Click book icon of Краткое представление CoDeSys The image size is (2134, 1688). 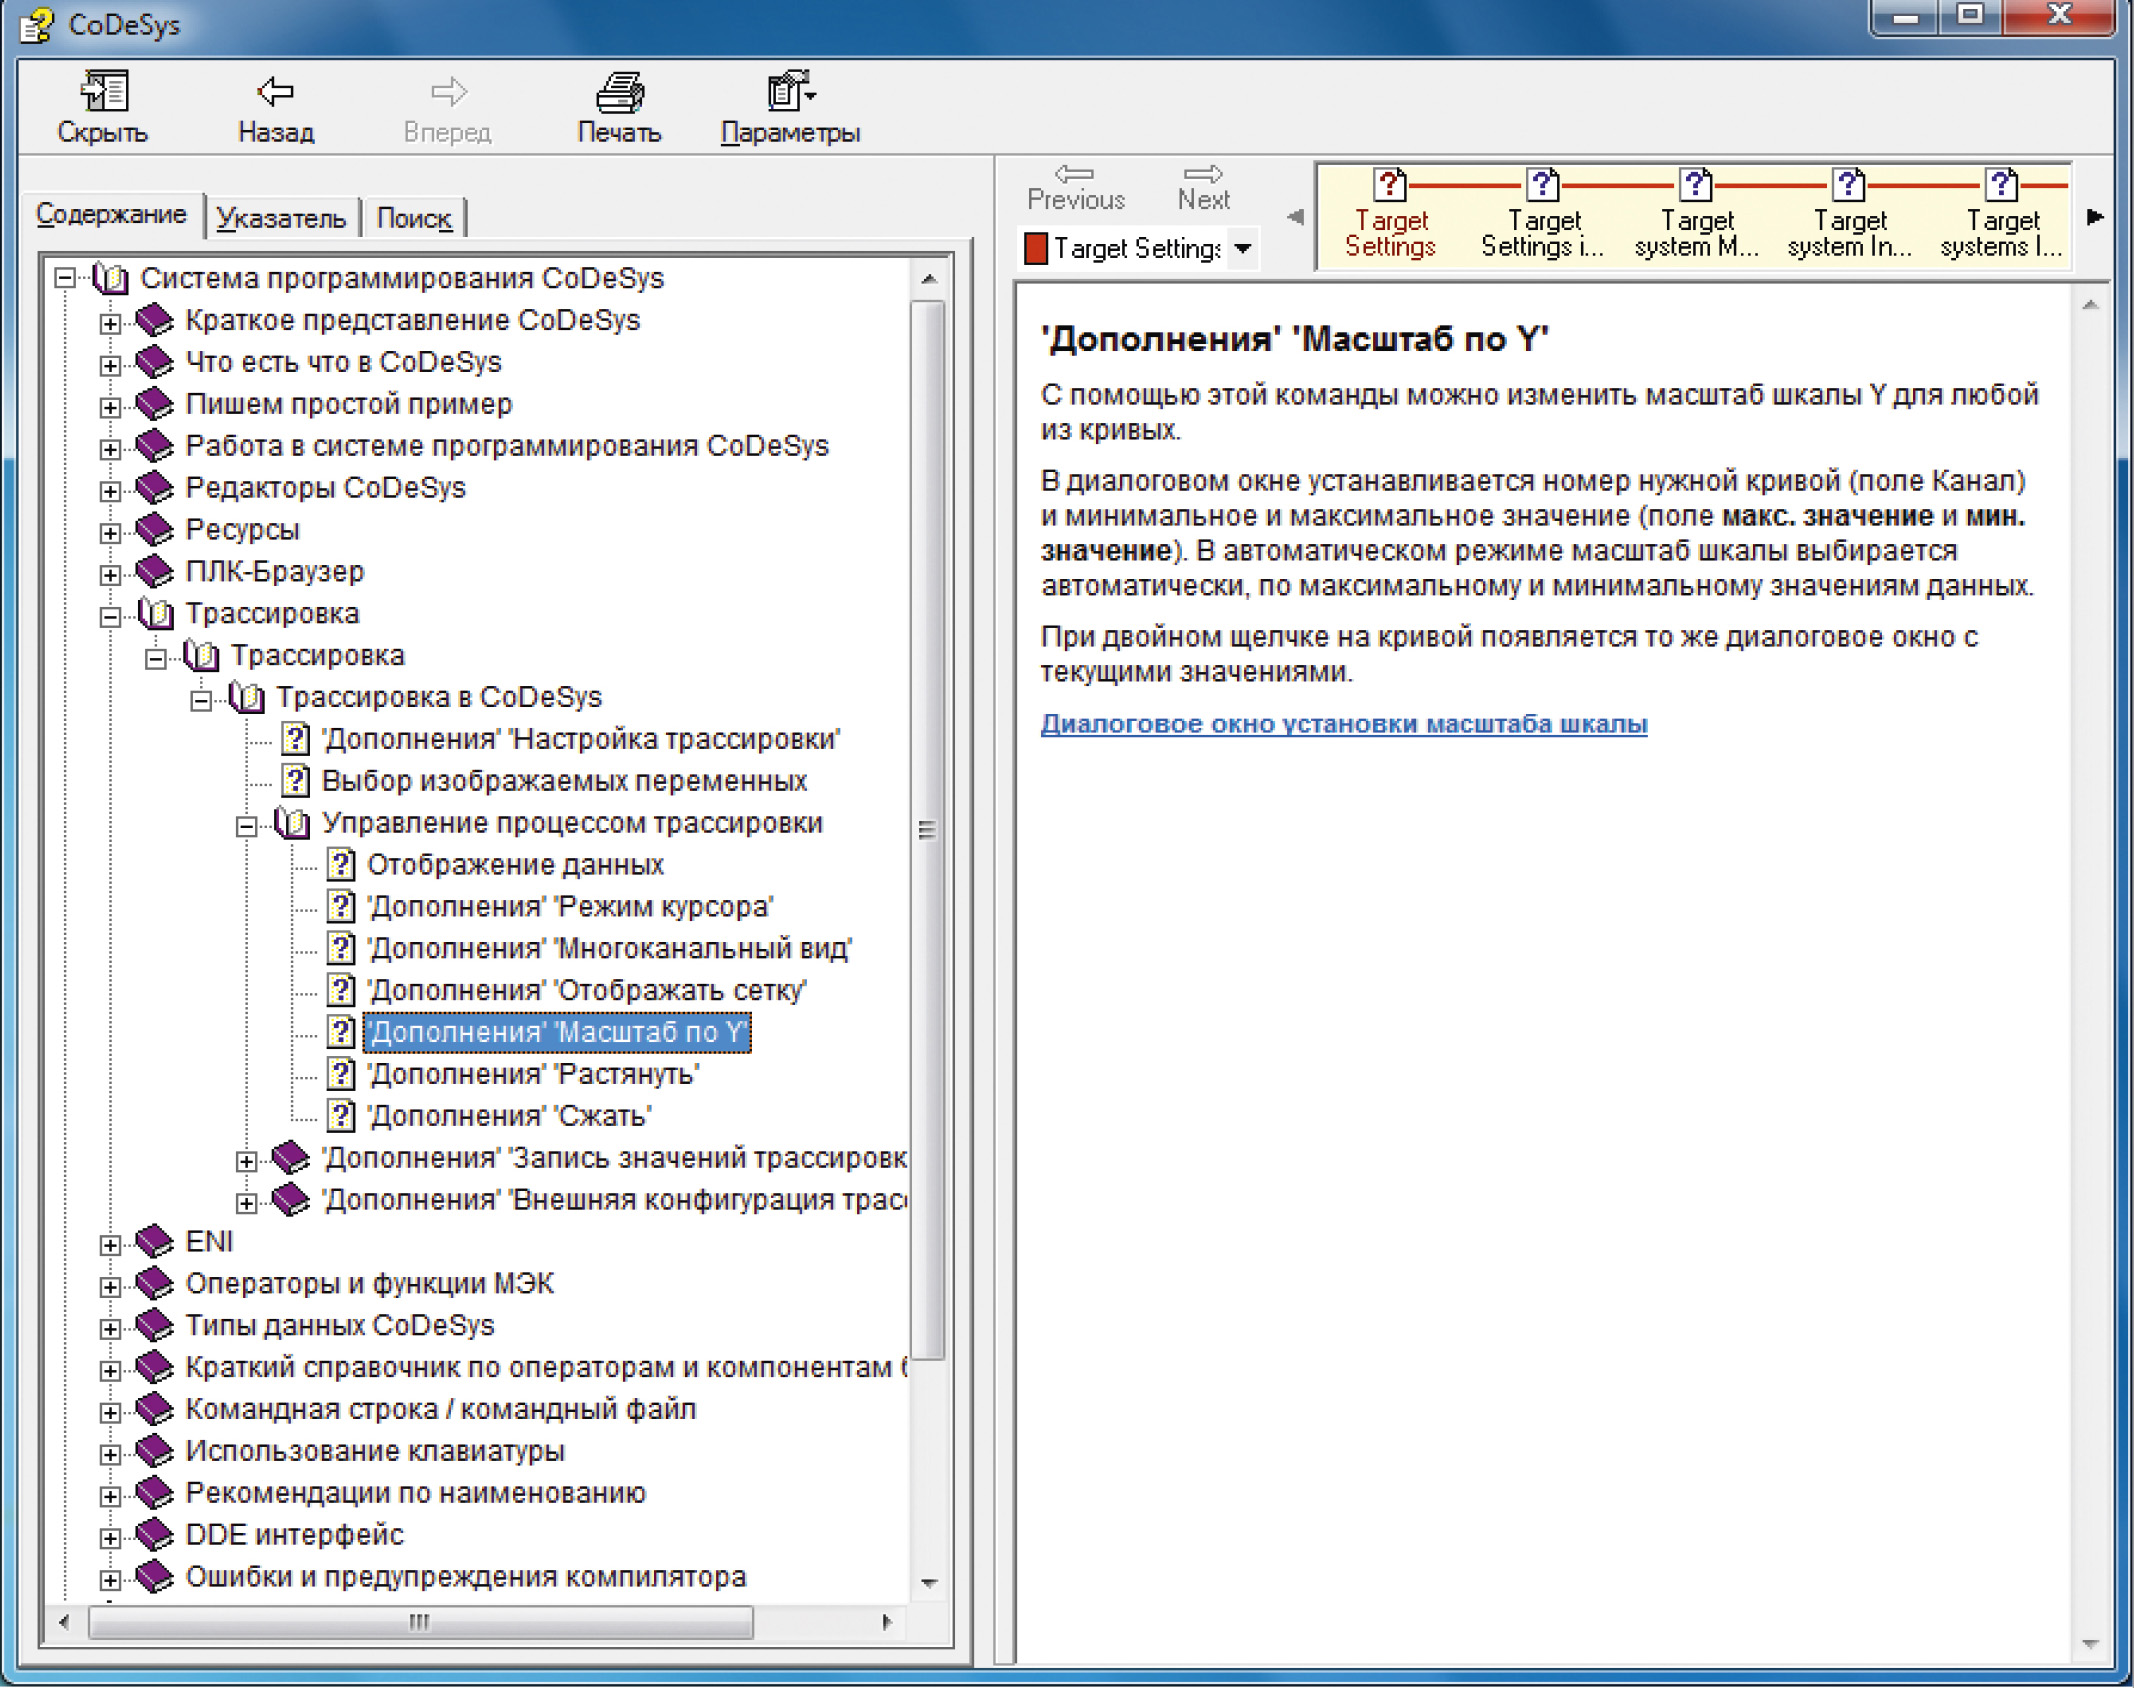pyautogui.click(x=154, y=320)
